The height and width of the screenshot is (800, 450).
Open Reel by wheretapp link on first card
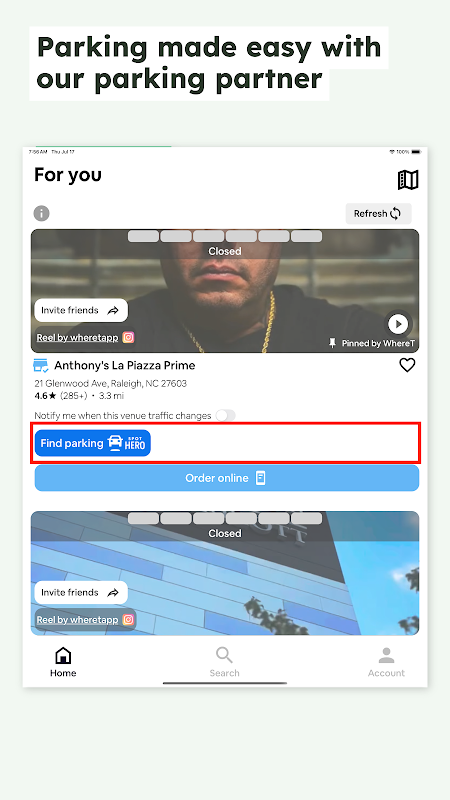click(77, 338)
